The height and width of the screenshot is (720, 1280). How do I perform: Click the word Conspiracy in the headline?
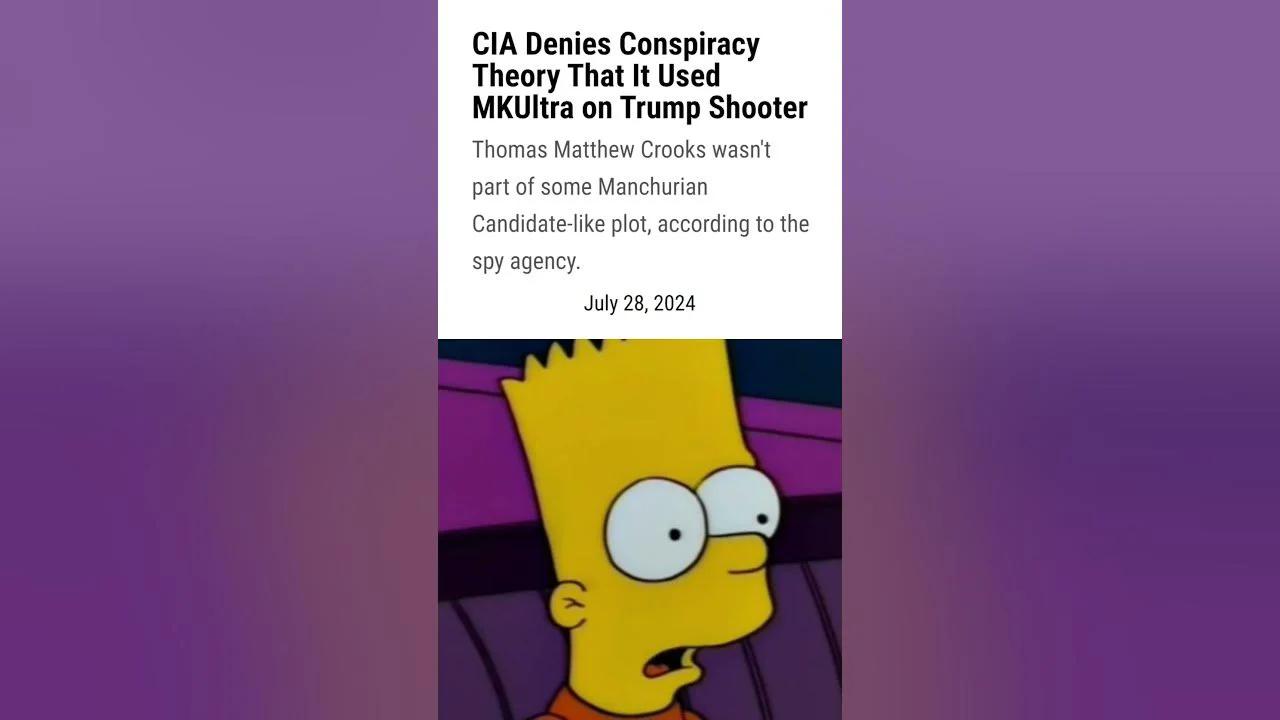coord(689,45)
